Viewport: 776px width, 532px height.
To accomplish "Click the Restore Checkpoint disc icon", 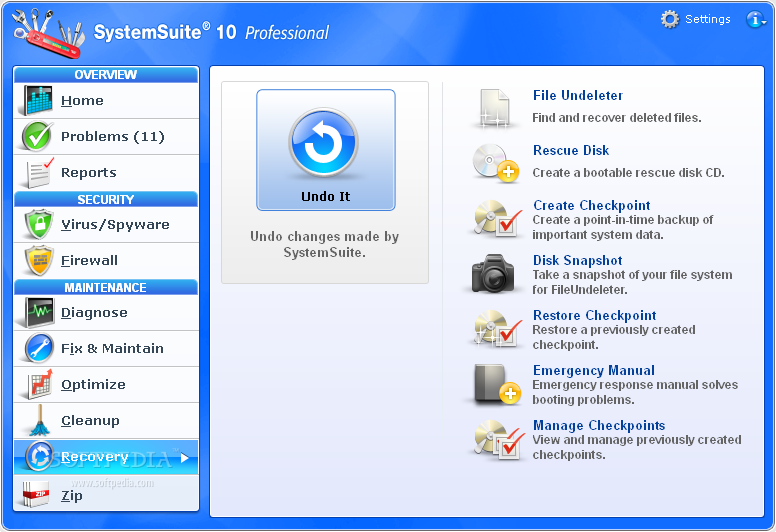I will pos(498,328).
